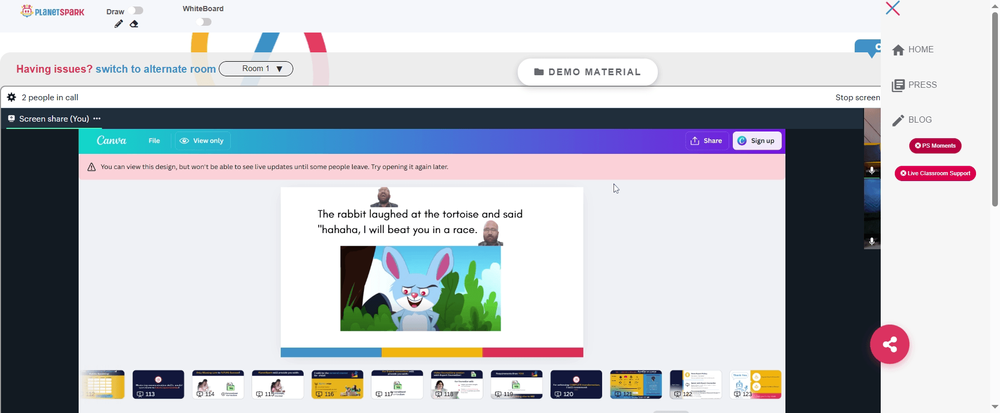Image resolution: width=1000 pixels, height=413 pixels.
Task: Select the Screen share (You) tab
Action: (x=54, y=119)
